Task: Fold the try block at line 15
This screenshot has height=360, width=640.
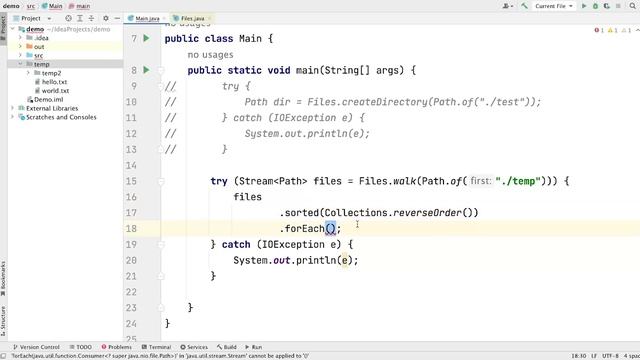Action: pos(161,182)
